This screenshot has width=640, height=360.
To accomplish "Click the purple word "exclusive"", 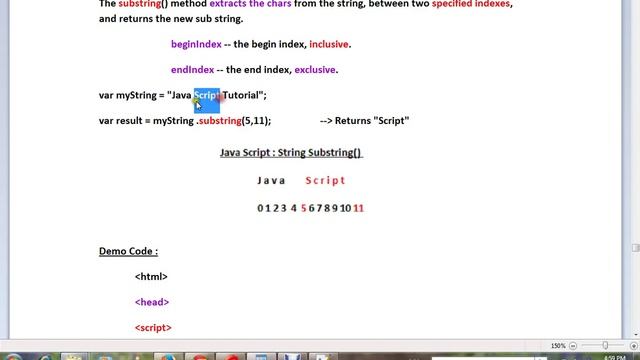I will [315, 70].
